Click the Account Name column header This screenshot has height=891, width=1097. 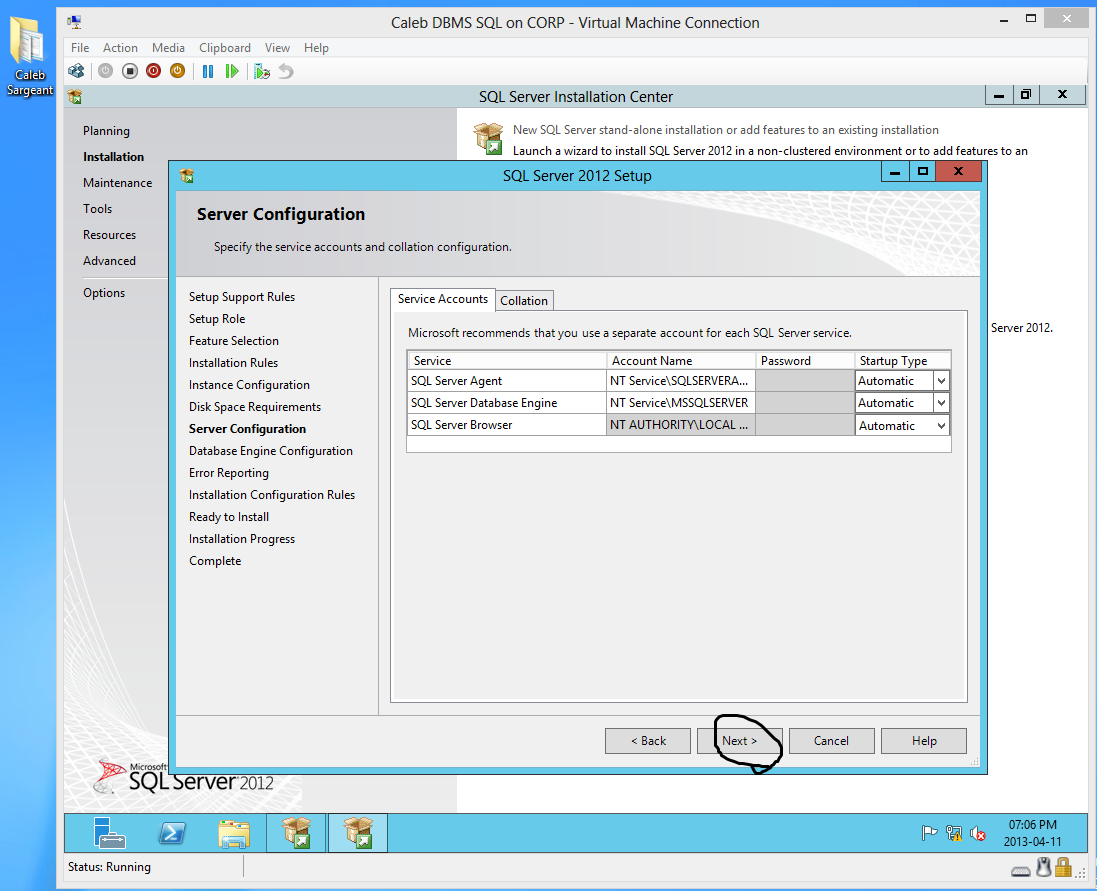click(x=681, y=361)
